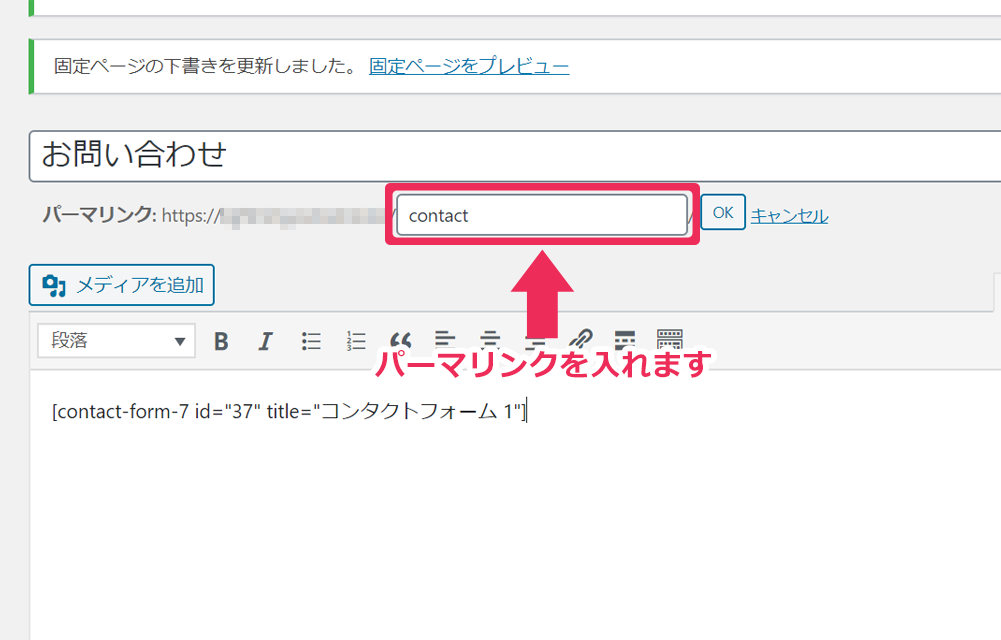Open the 固定ページをプレビュー link
This screenshot has width=1001, height=640.
point(469,67)
